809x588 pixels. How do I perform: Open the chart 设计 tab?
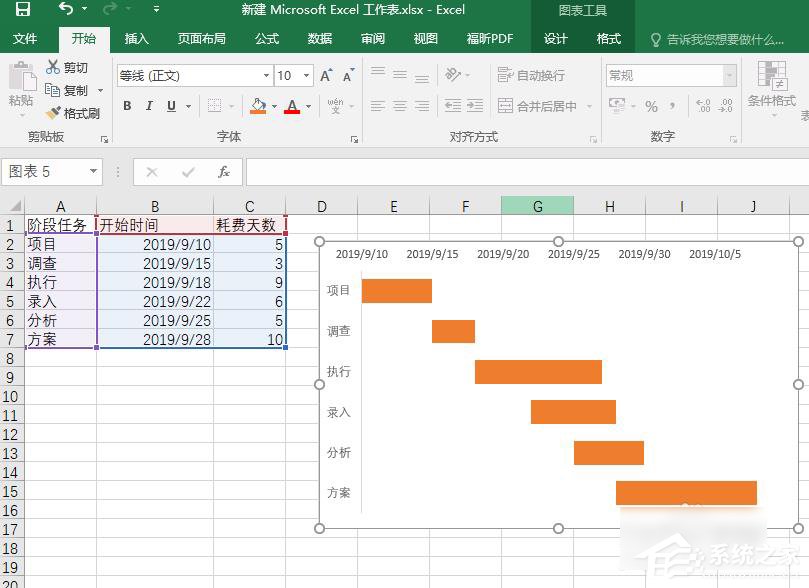coord(554,40)
